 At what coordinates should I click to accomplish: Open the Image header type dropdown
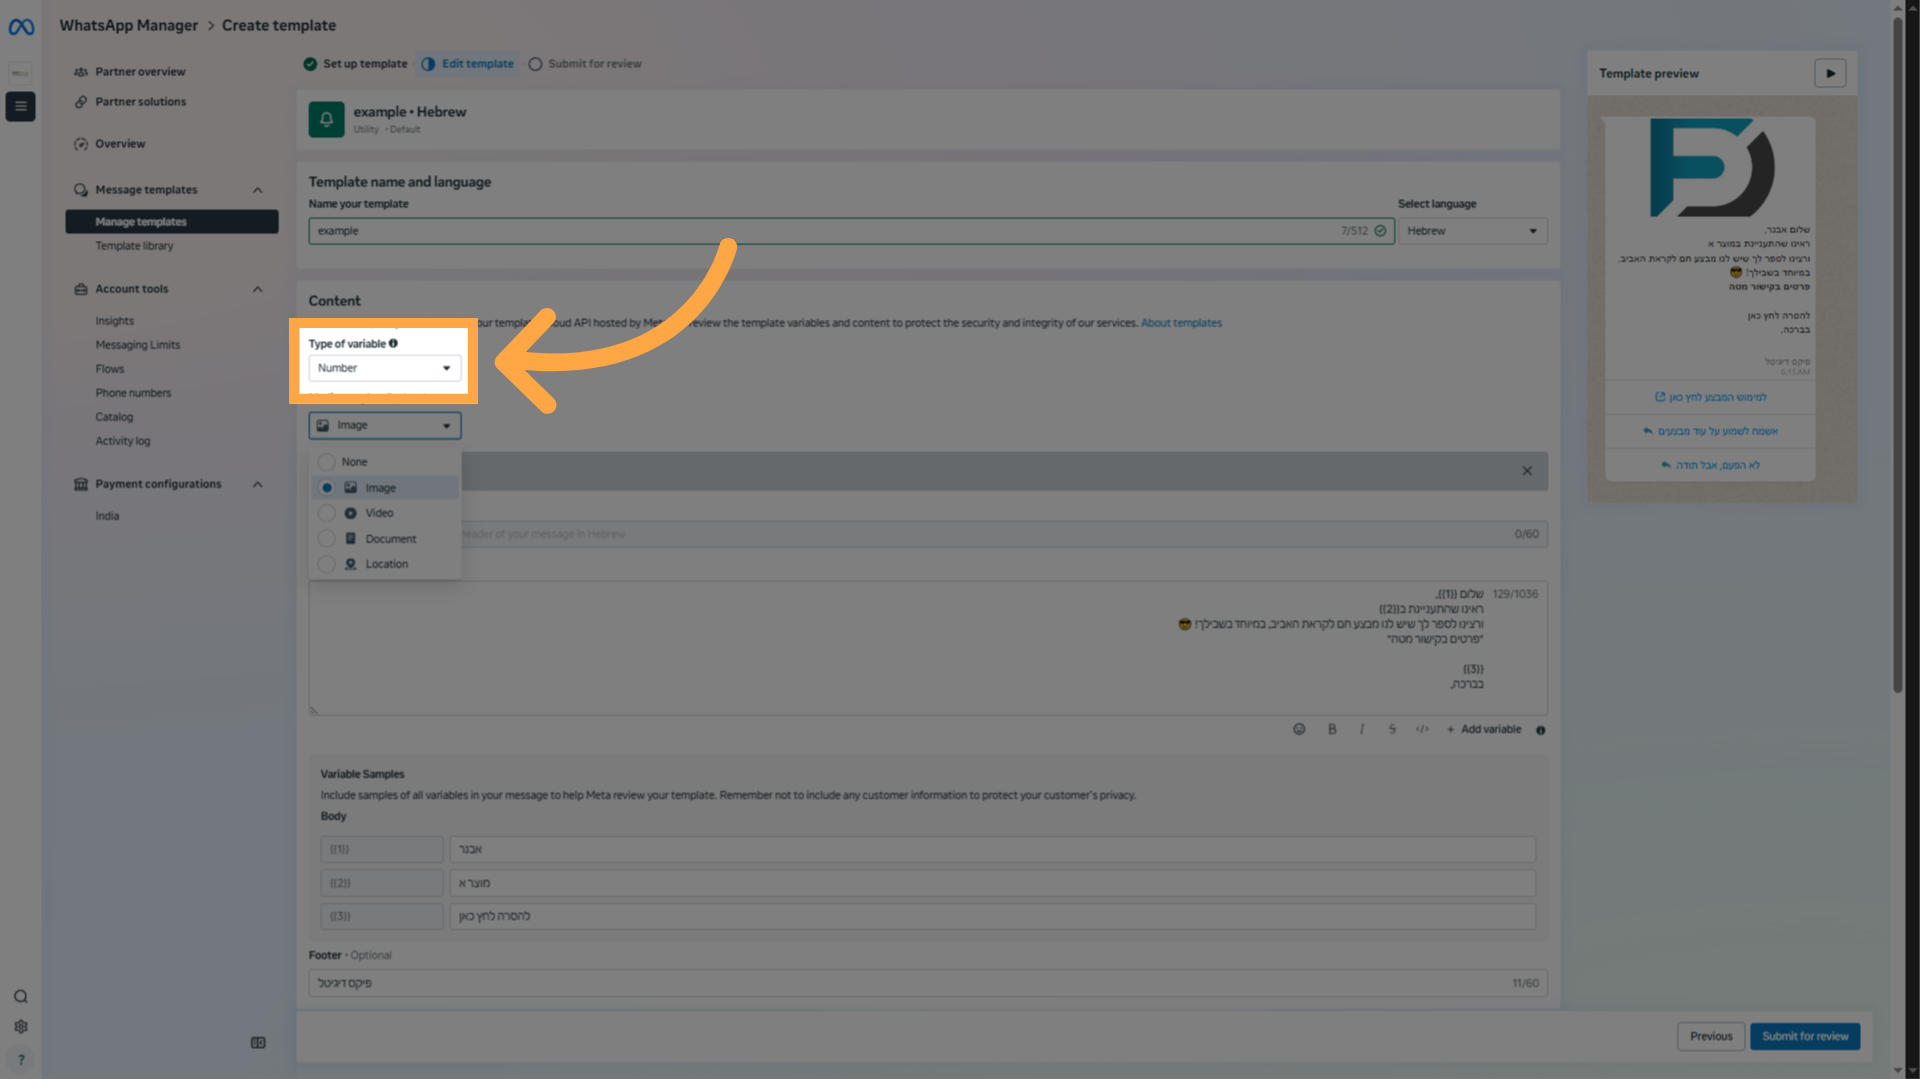pos(385,425)
